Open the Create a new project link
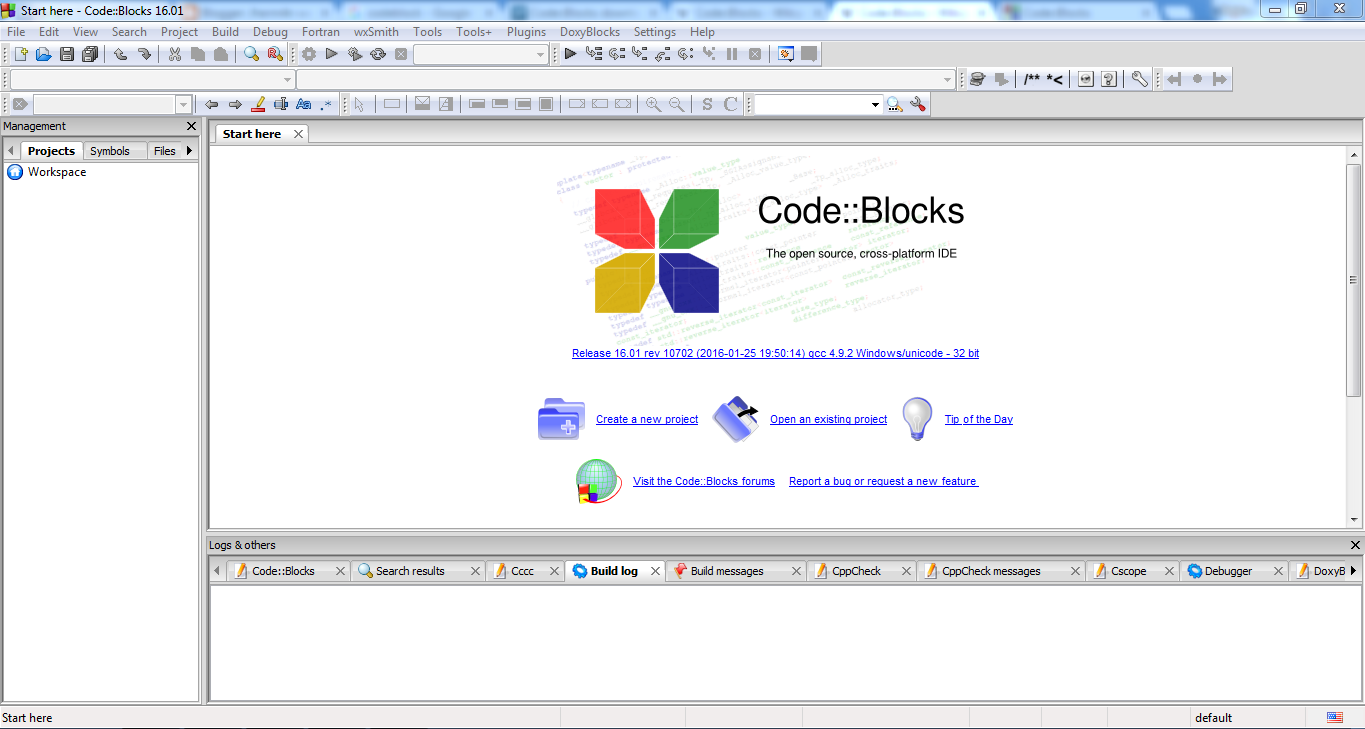This screenshot has width=1365, height=729. tap(646, 419)
